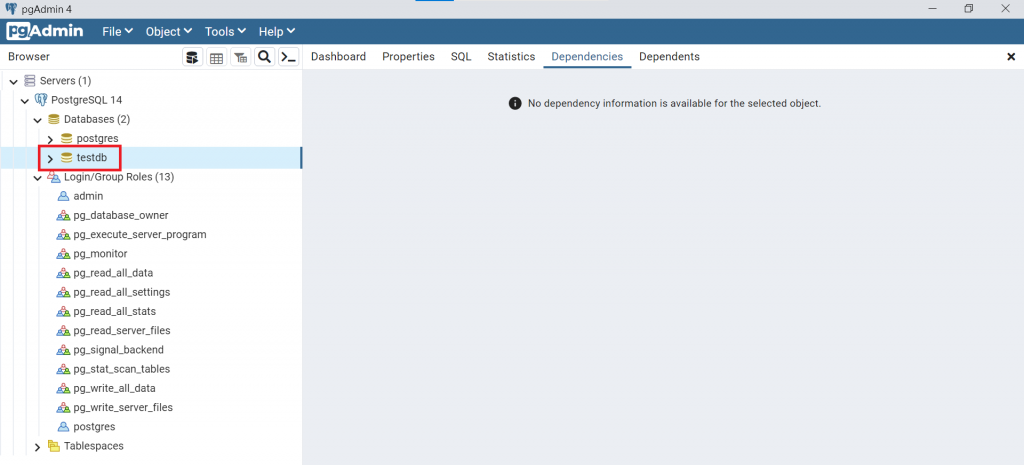Screen dimensions: 1024x465
Task: Click the admin role user icon
Action: [63, 196]
